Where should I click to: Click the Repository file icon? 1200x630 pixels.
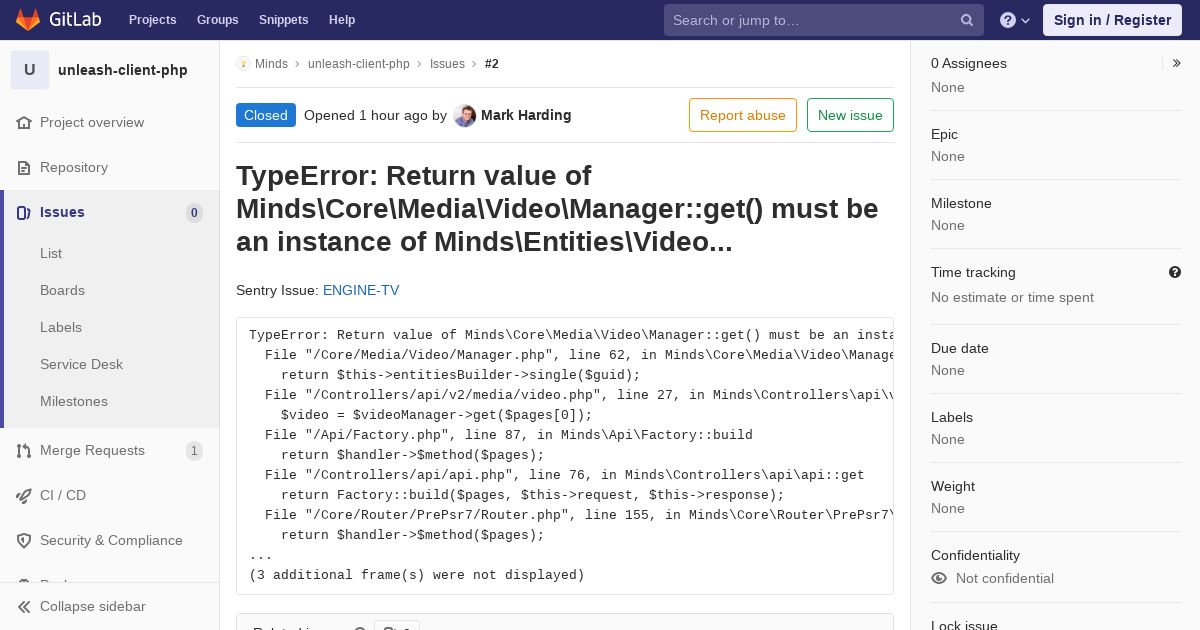pos(24,167)
